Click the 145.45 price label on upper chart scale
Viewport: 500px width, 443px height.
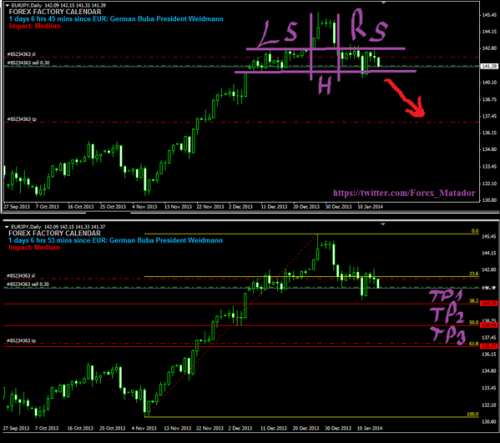489,15
